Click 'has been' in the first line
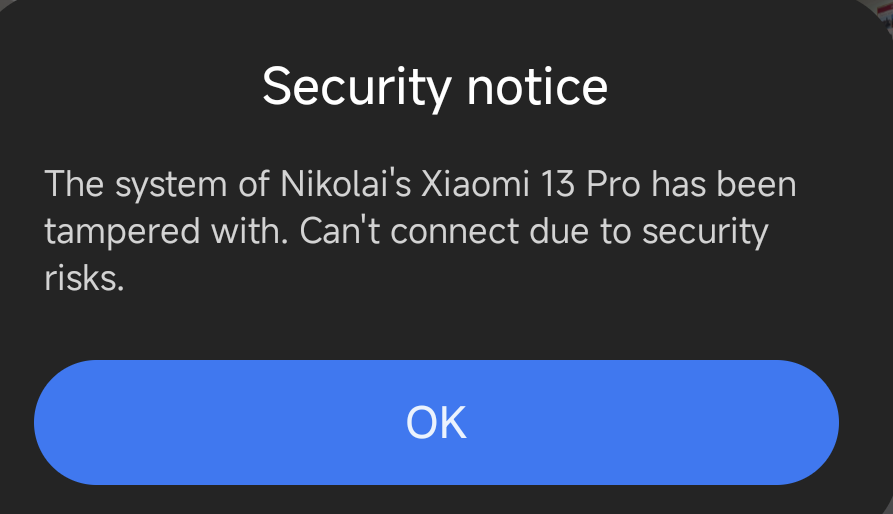The width and height of the screenshot is (893, 514). [724, 184]
